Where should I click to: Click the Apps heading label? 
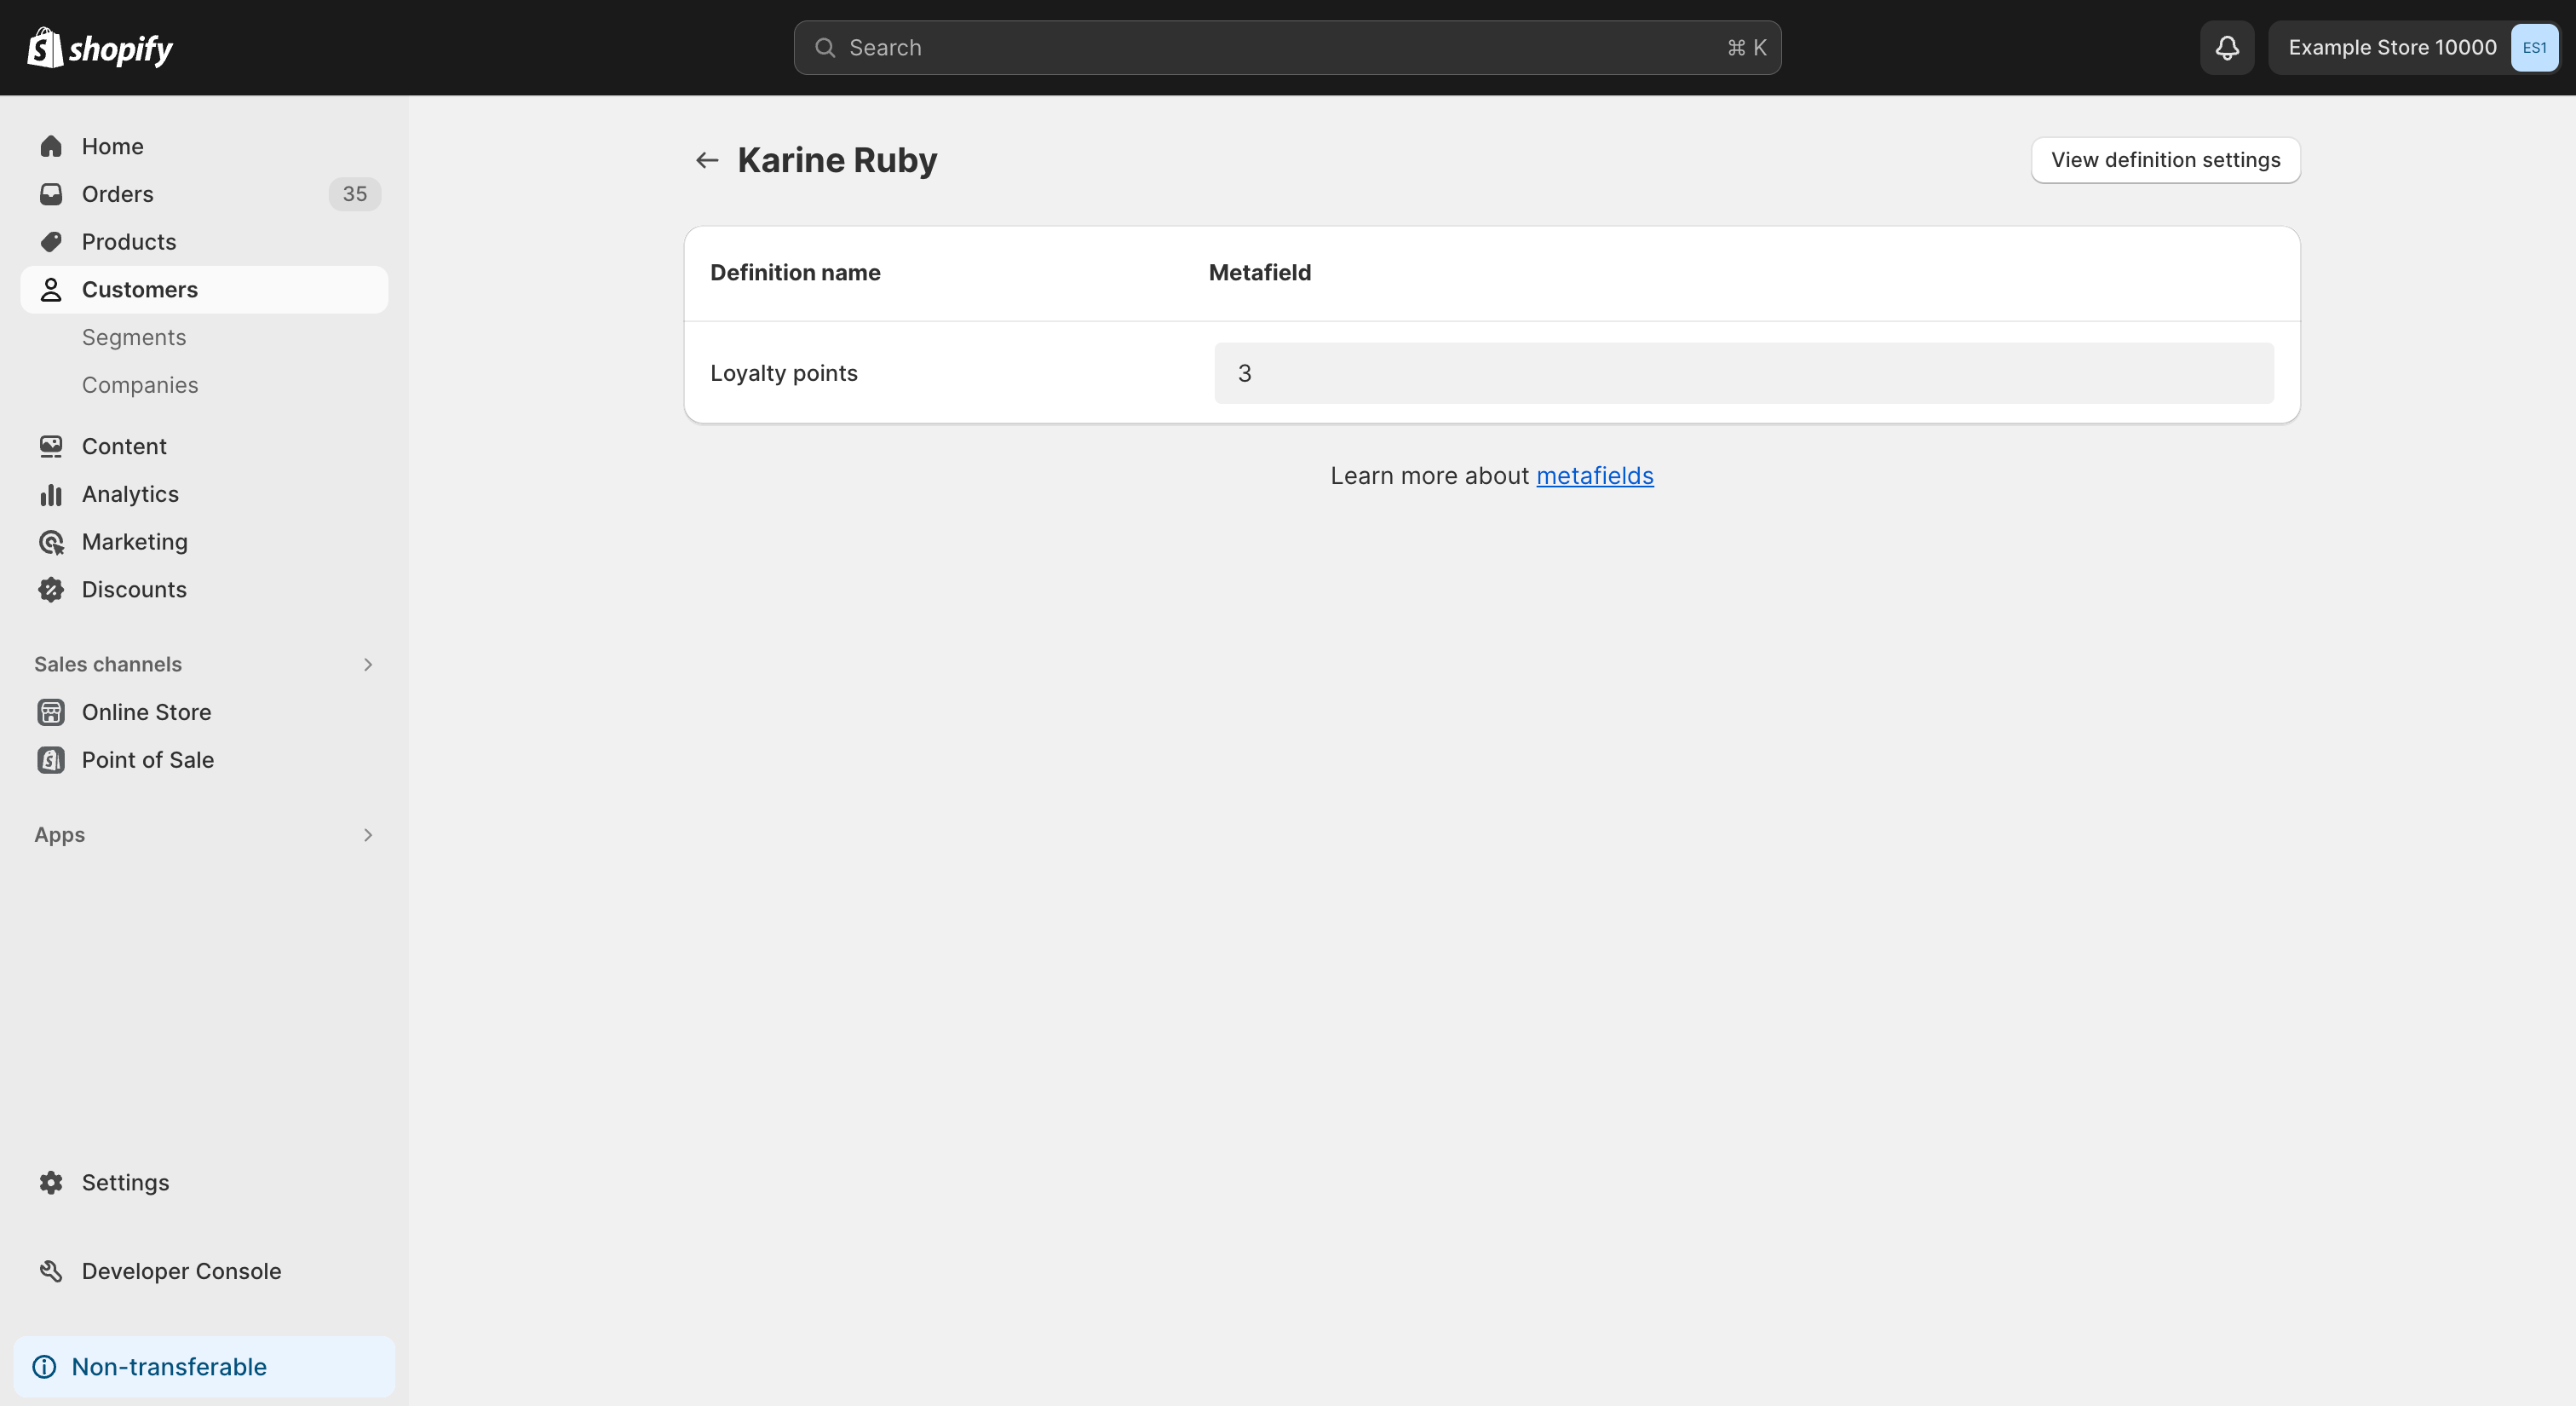[59, 835]
